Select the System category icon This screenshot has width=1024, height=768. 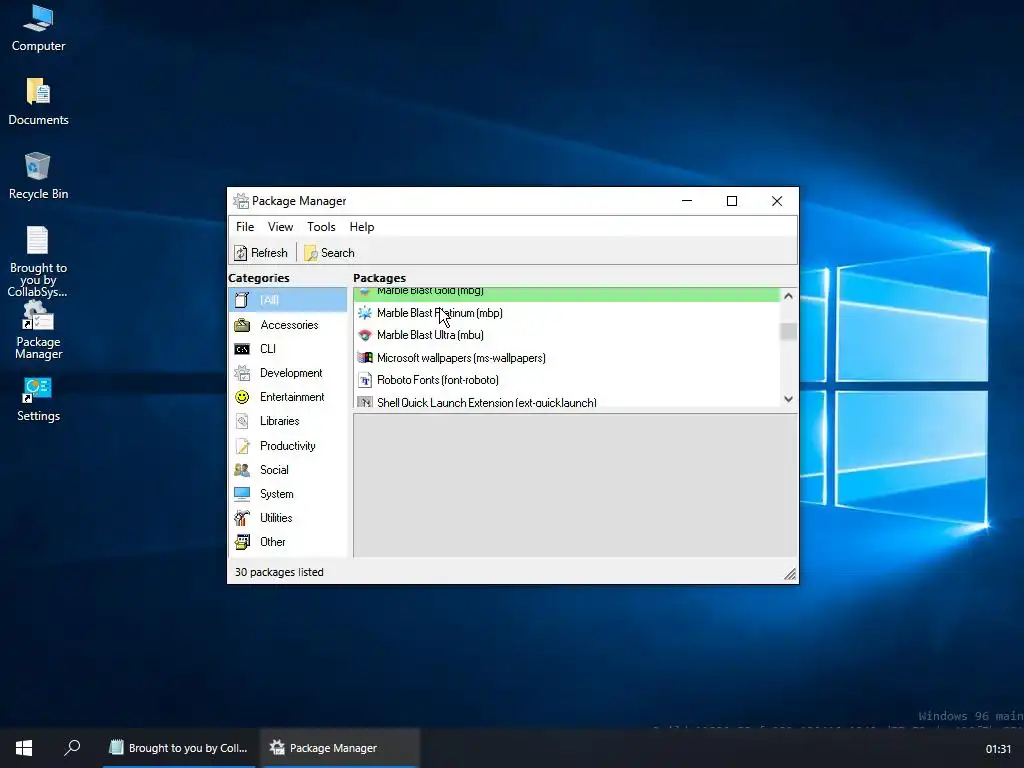click(242, 494)
